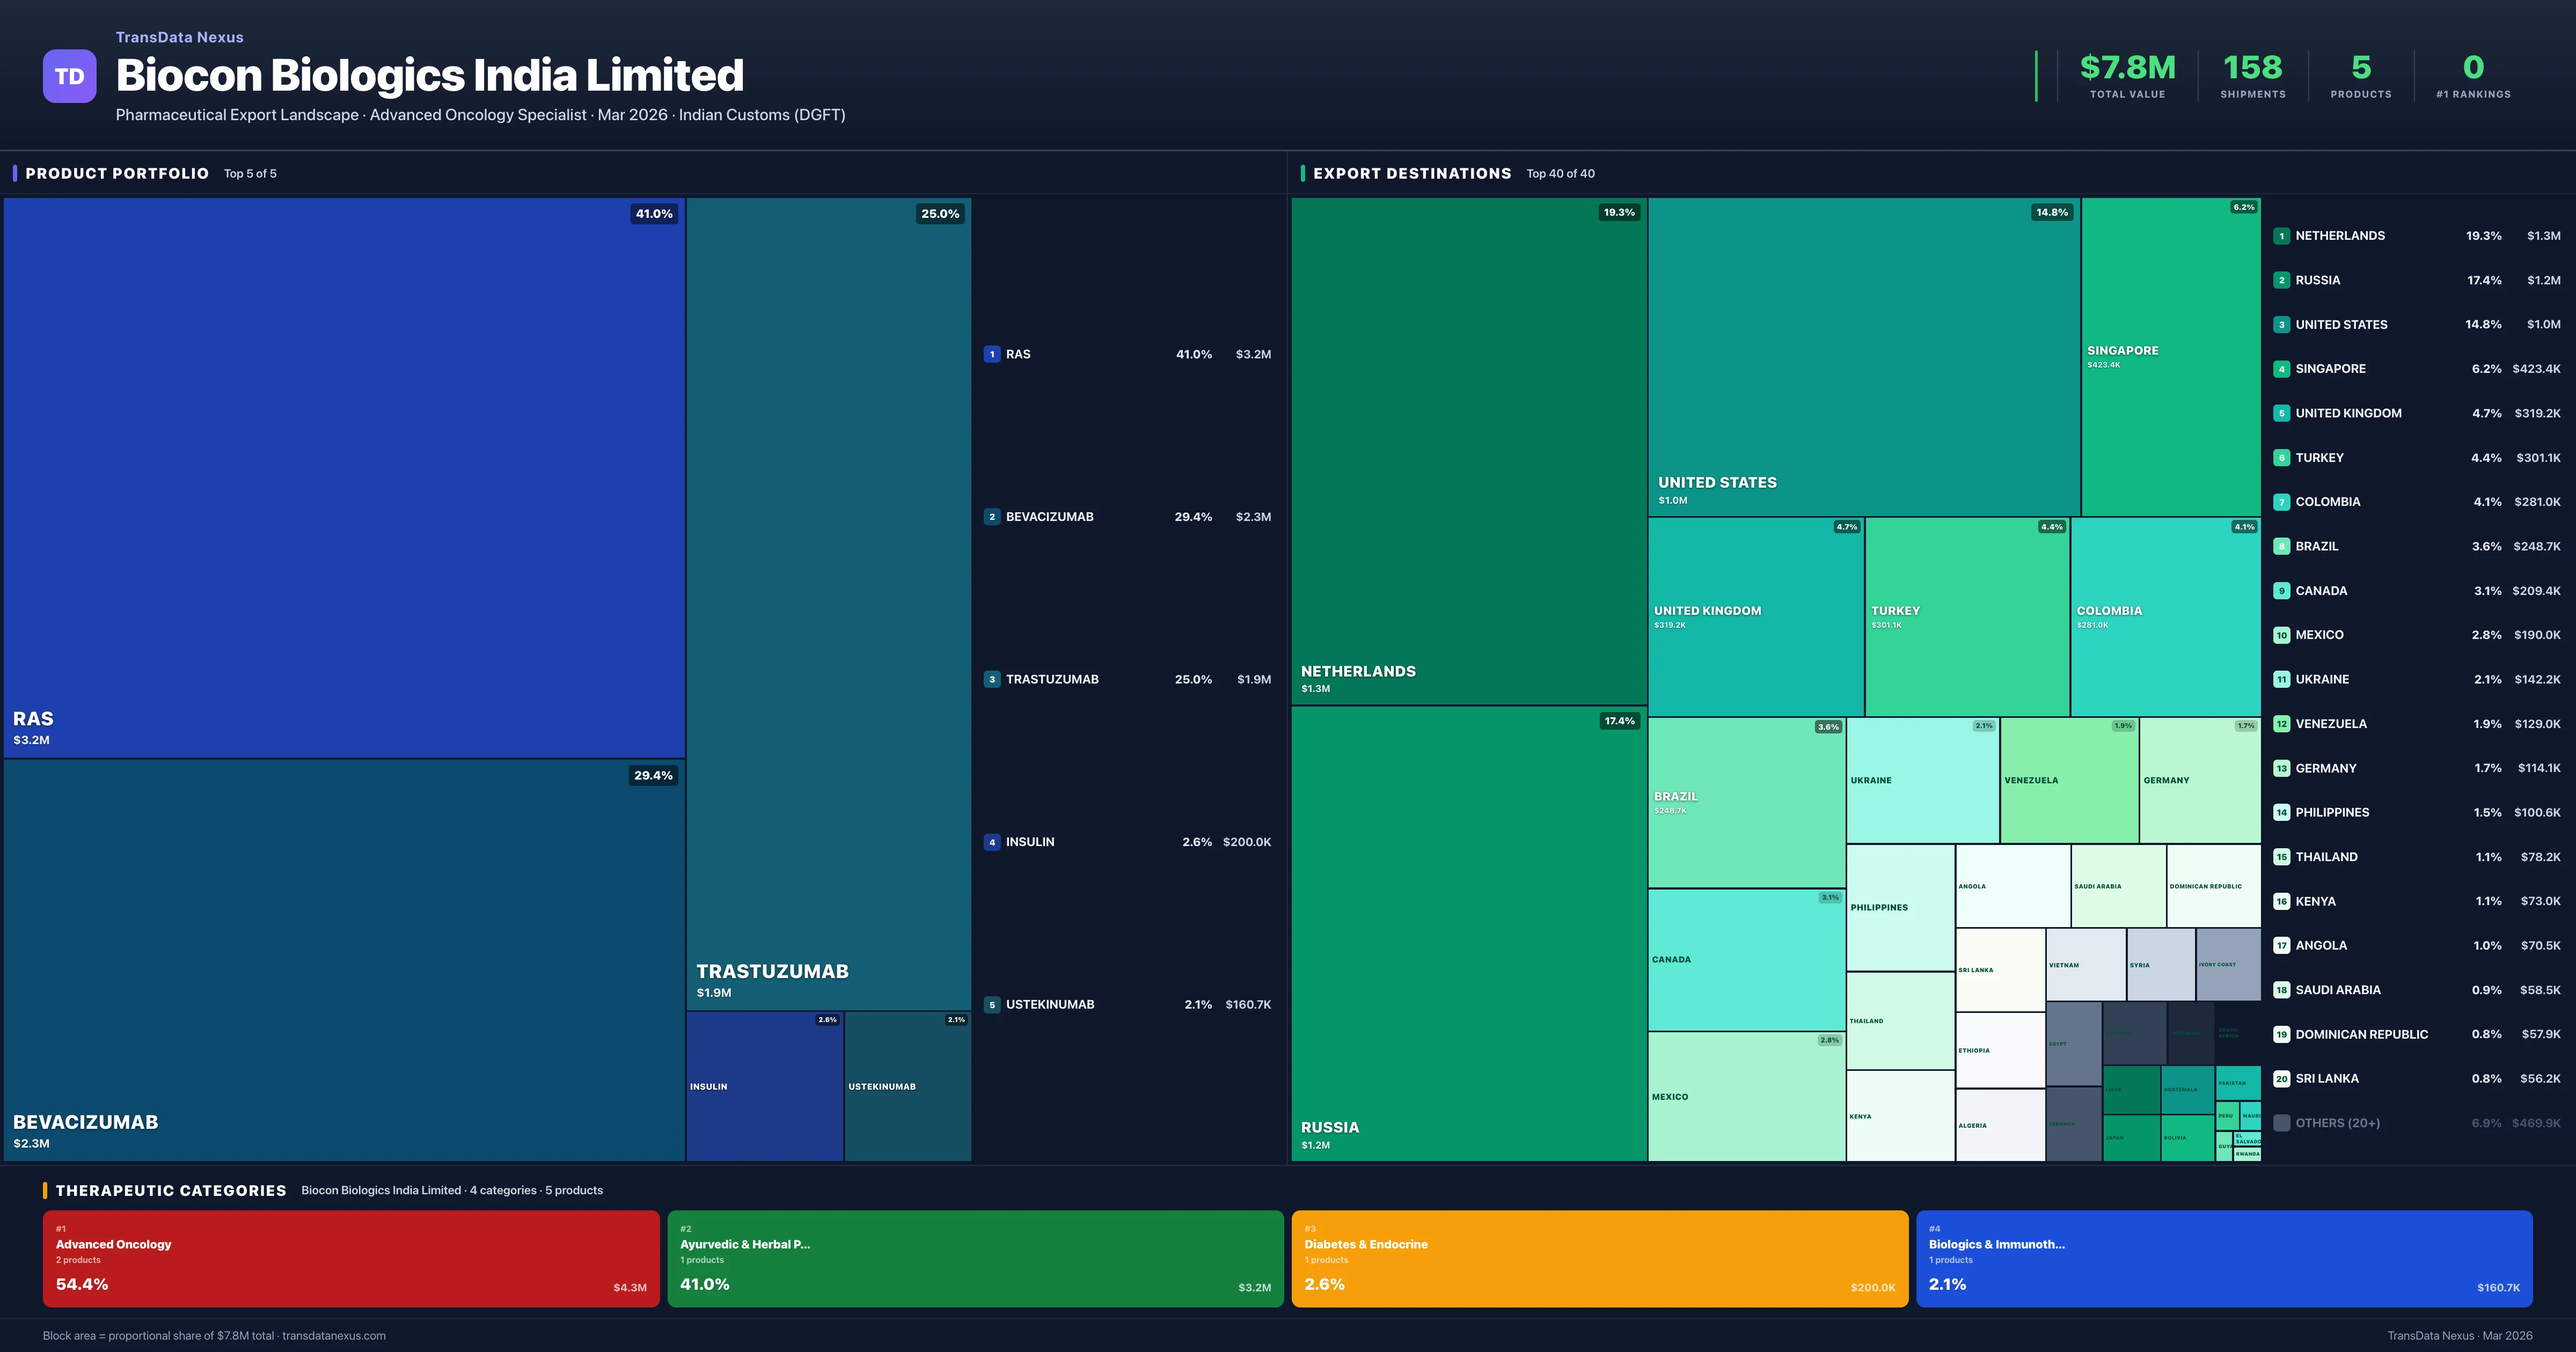Image resolution: width=2576 pixels, height=1352 pixels.
Task: Click the OTHERS (20+) gray legend icon
Action: 2282,1122
